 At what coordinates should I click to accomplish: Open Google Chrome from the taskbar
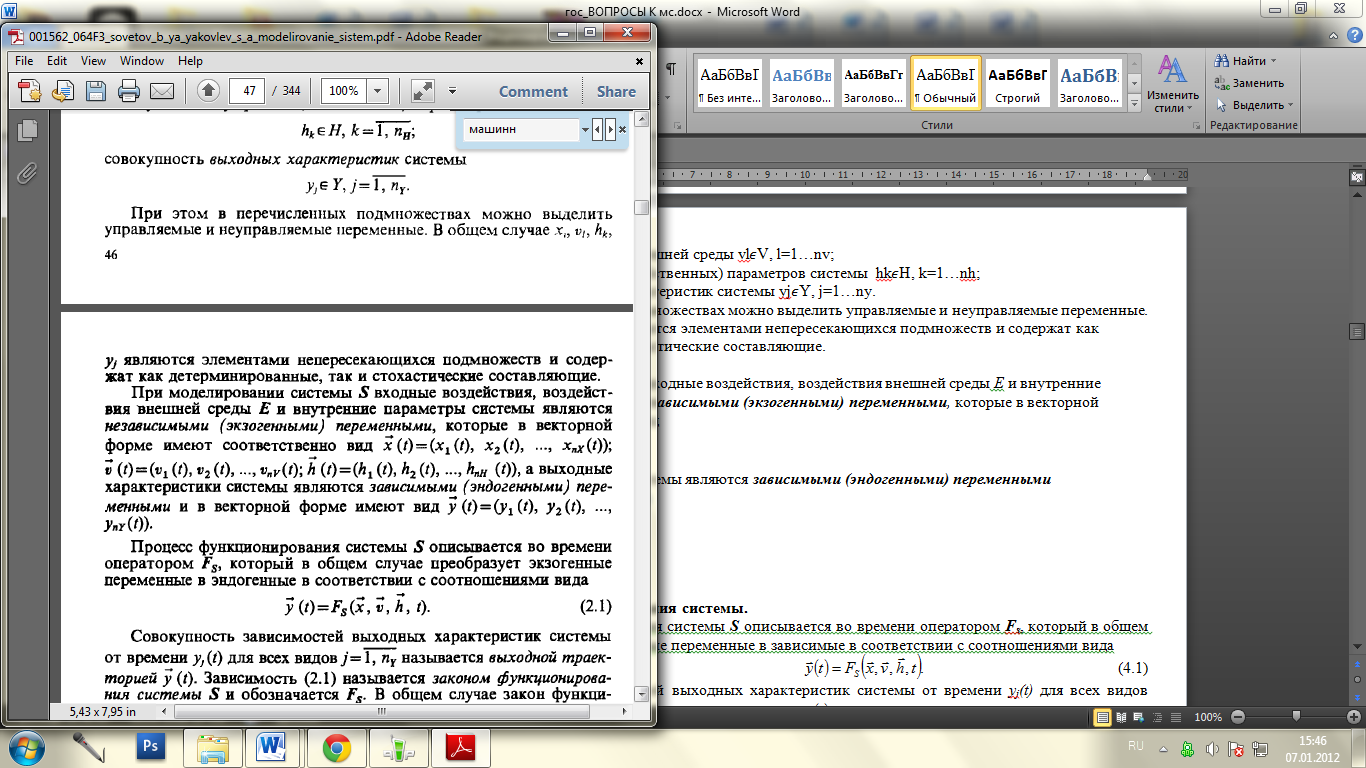click(335, 746)
